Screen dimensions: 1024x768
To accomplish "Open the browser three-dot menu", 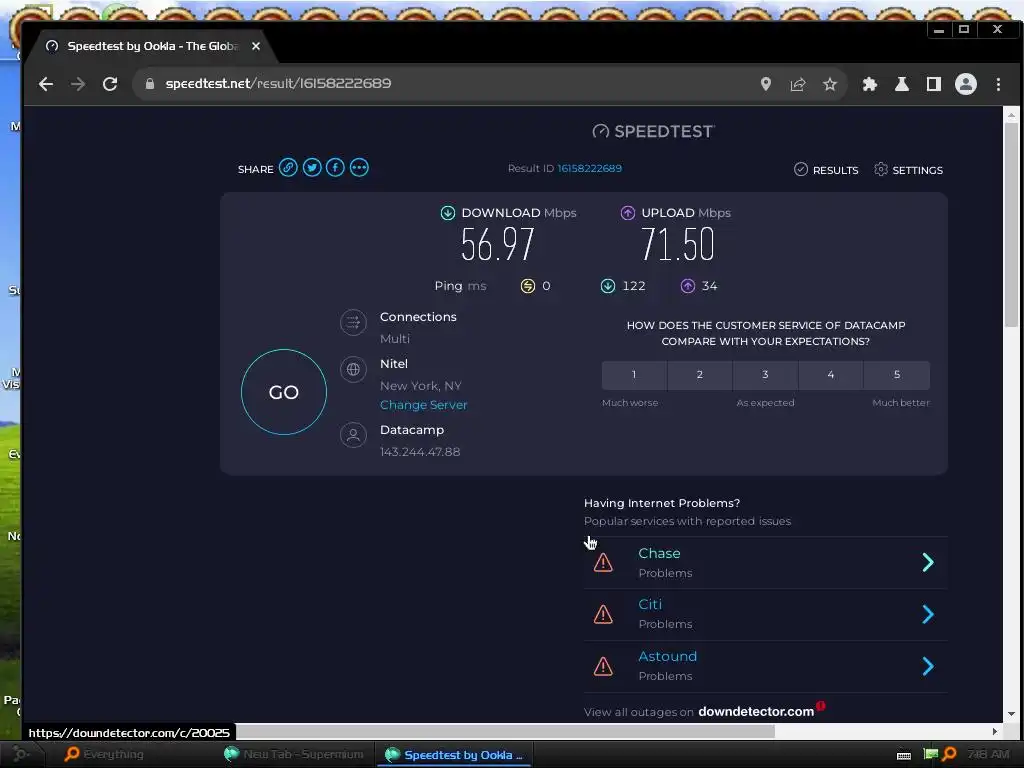I will click(998, 84).
